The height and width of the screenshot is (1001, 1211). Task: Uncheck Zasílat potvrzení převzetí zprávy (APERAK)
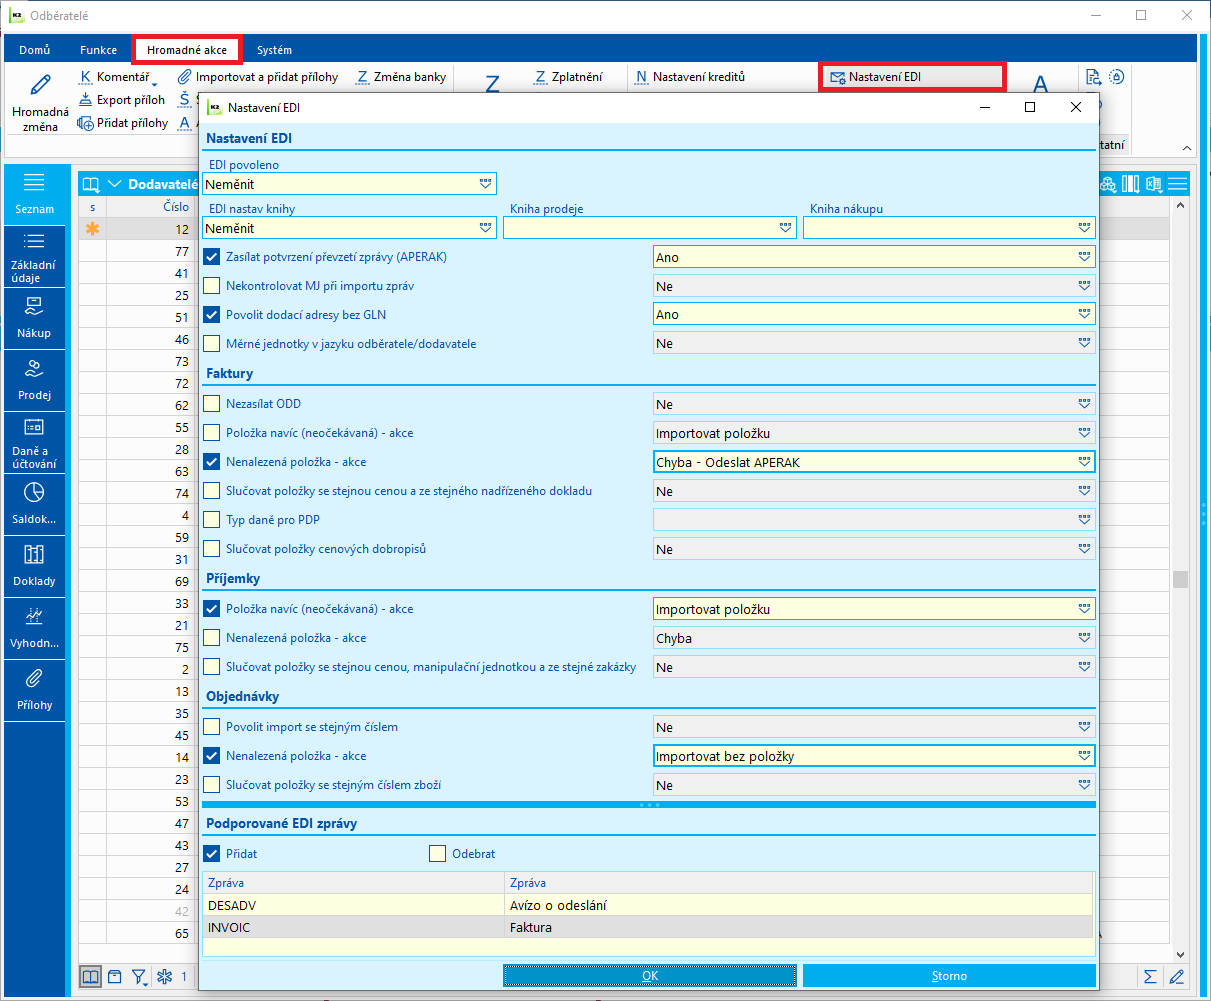[x=211, y=257]
